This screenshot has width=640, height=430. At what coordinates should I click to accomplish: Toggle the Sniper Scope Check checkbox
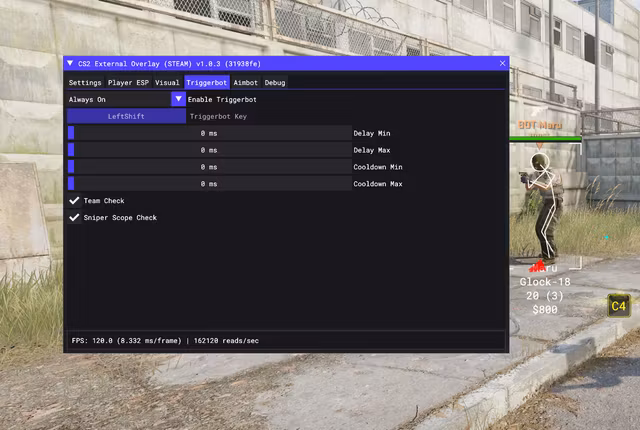click(74, 217)
